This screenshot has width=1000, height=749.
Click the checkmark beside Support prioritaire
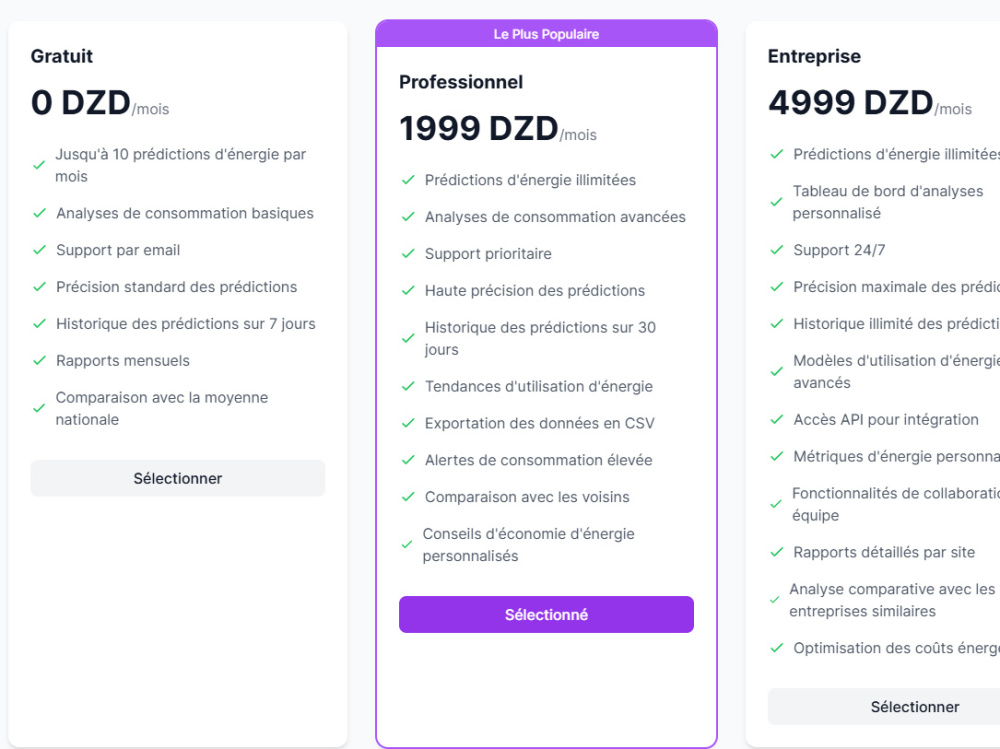point(408,253)
